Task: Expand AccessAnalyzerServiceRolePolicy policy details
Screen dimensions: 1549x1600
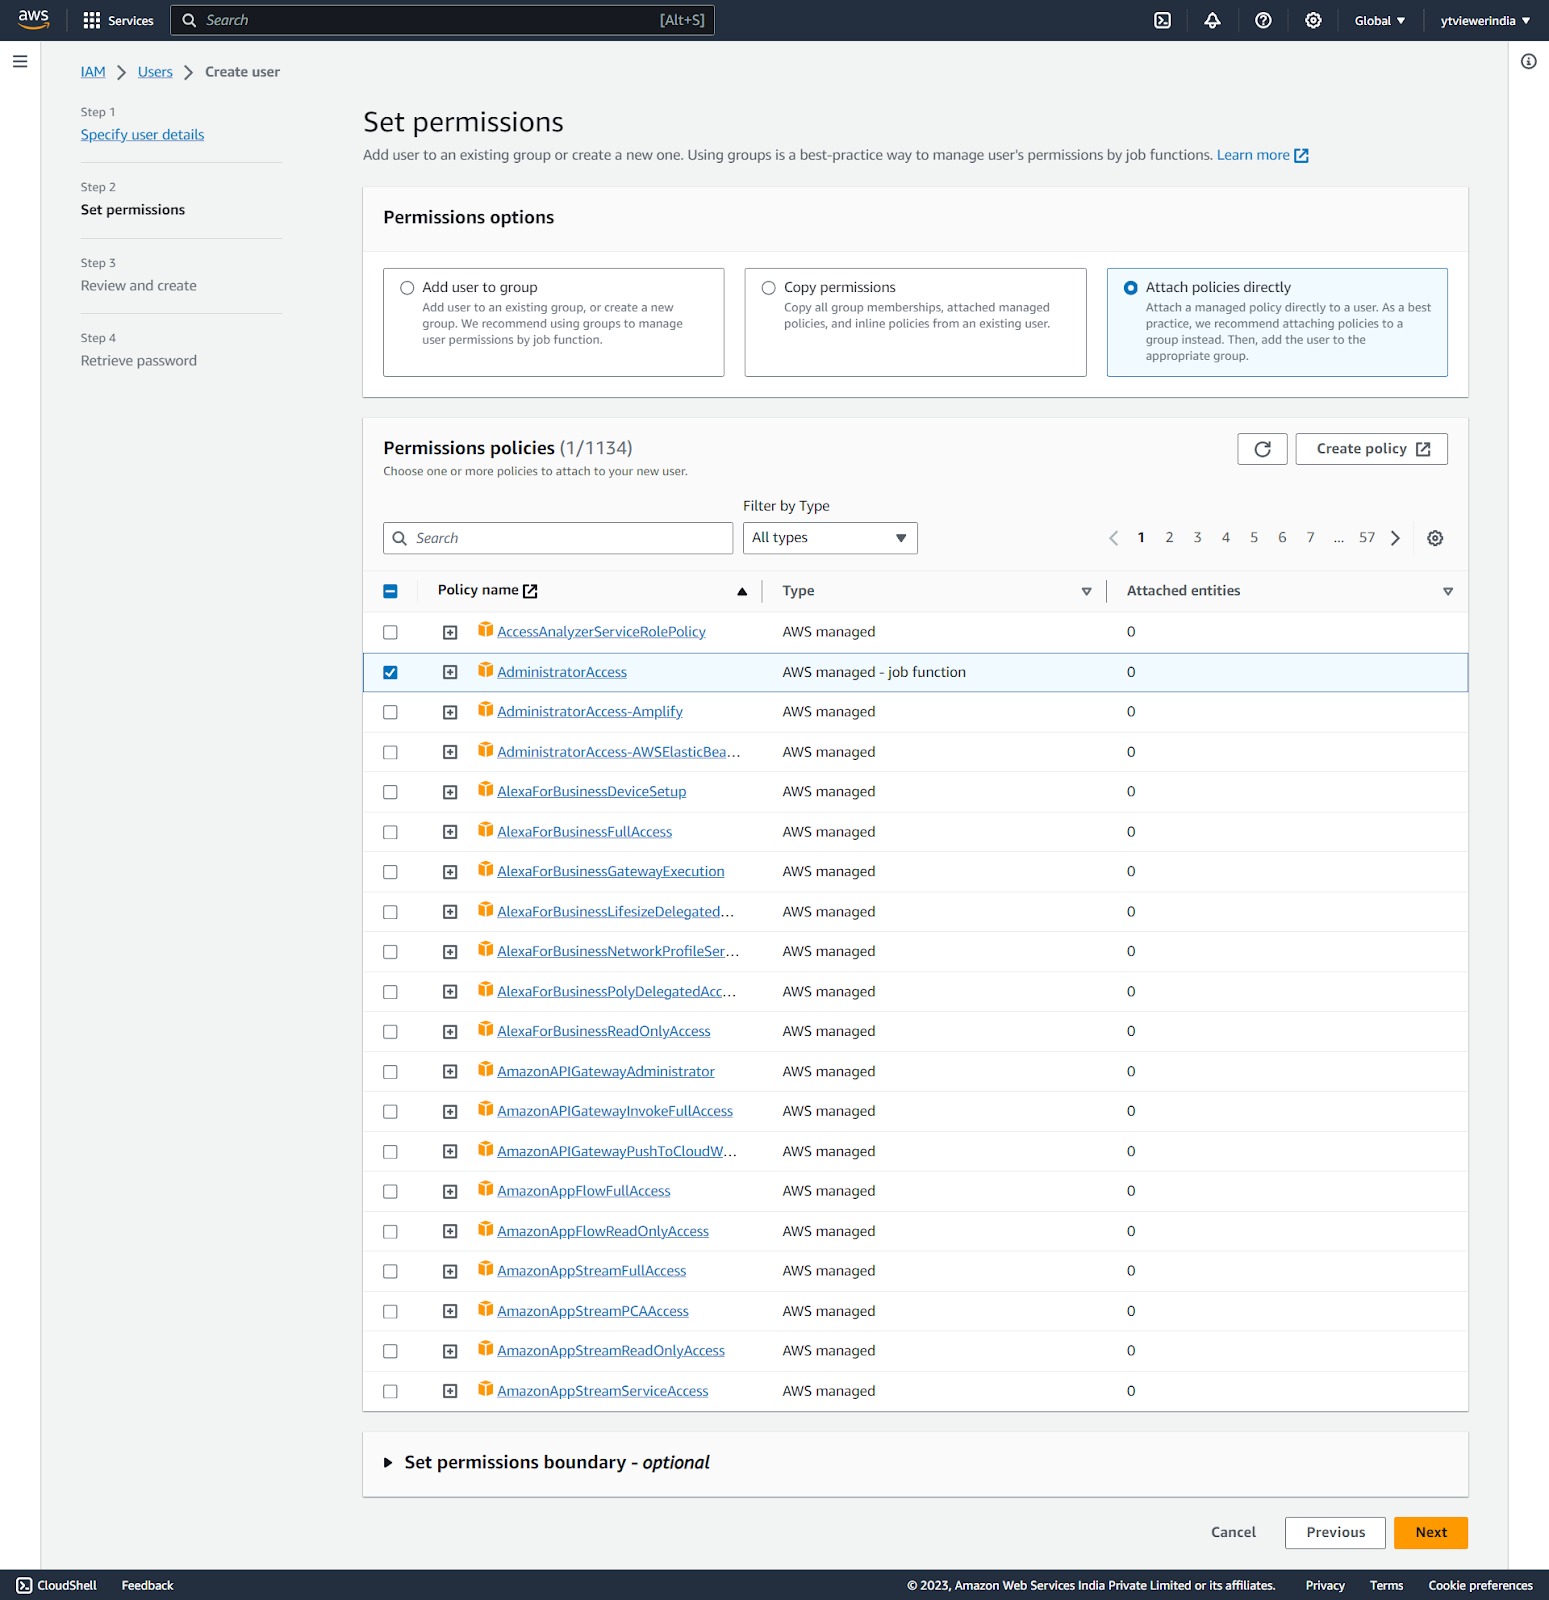Action: (450, 632)
